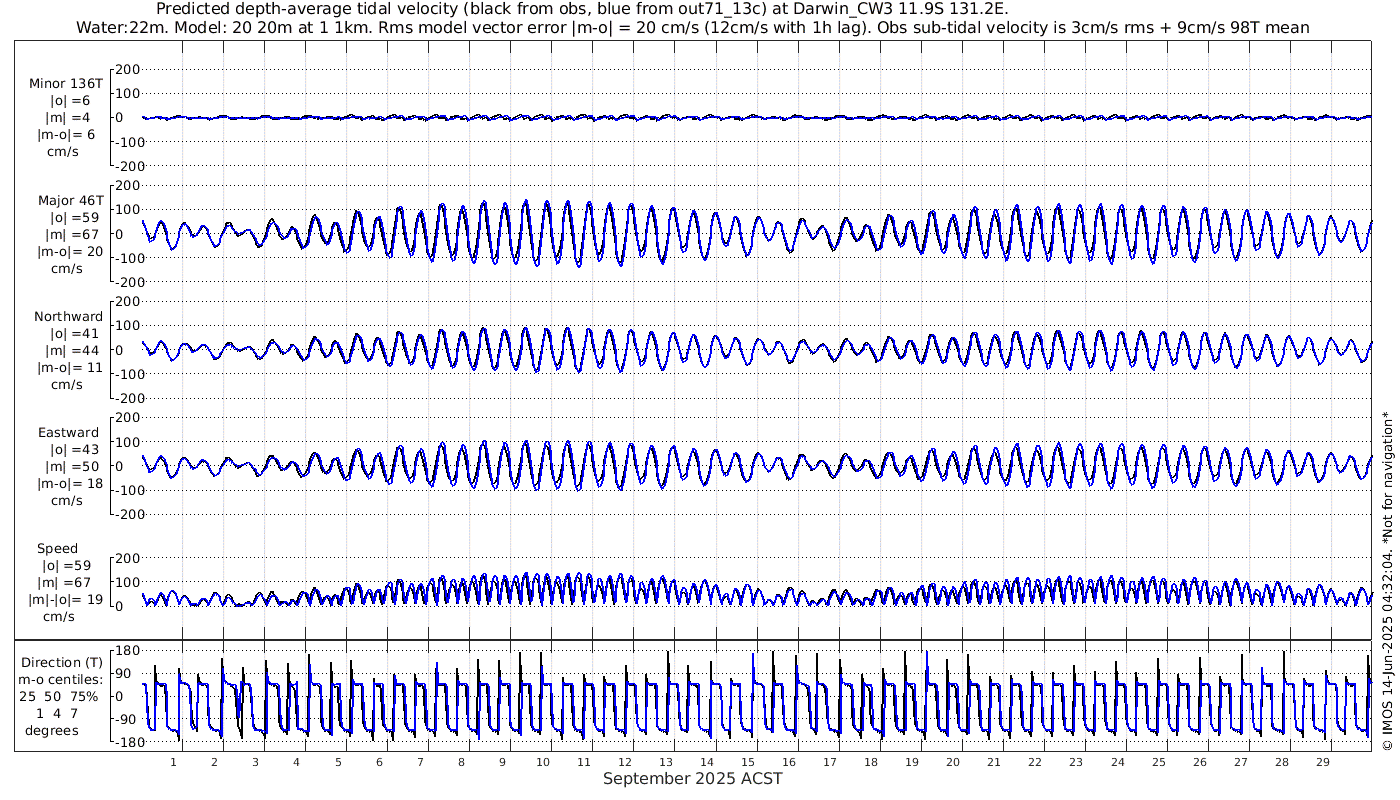Image resolution: width=1400 pixels, height=800 pixels.
Task: Click the '|m-o| = 20' text under Major 46T
Action: click(70, 251)
